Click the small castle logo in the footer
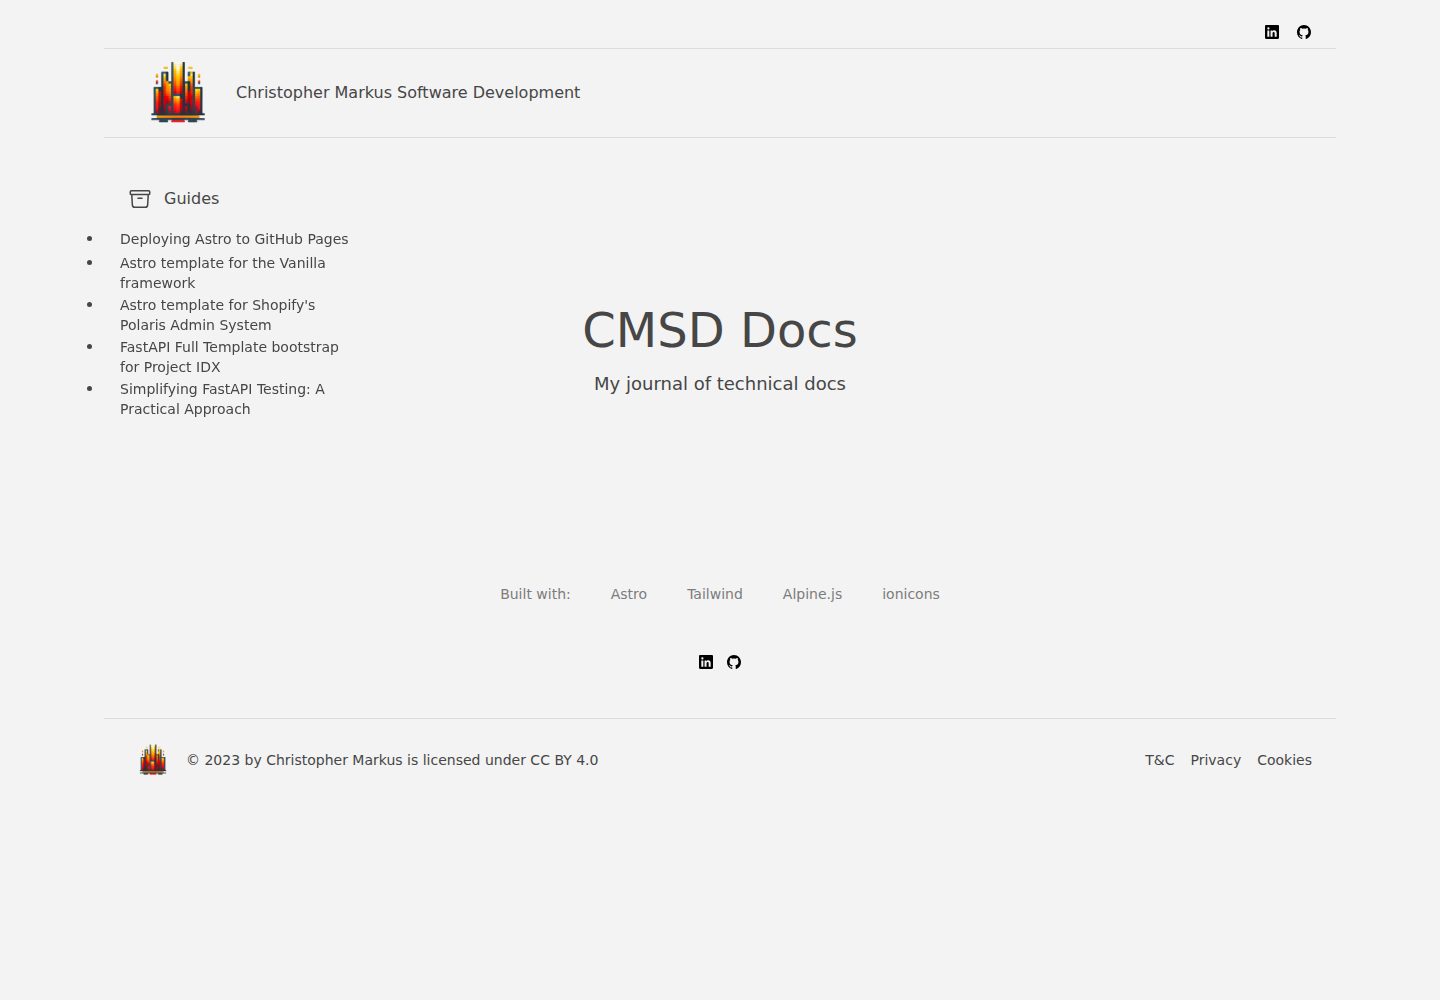 153,760
